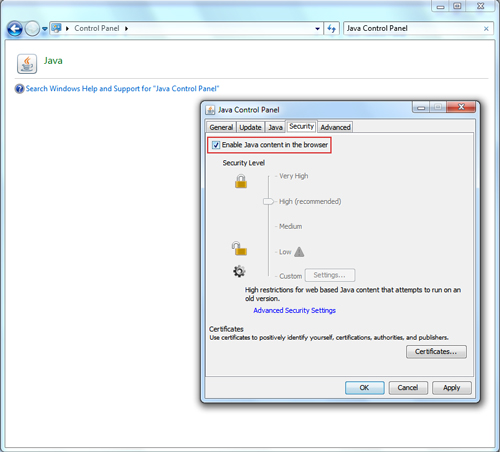
Task: Switch to the Update tab
Action: click(250, 127)
